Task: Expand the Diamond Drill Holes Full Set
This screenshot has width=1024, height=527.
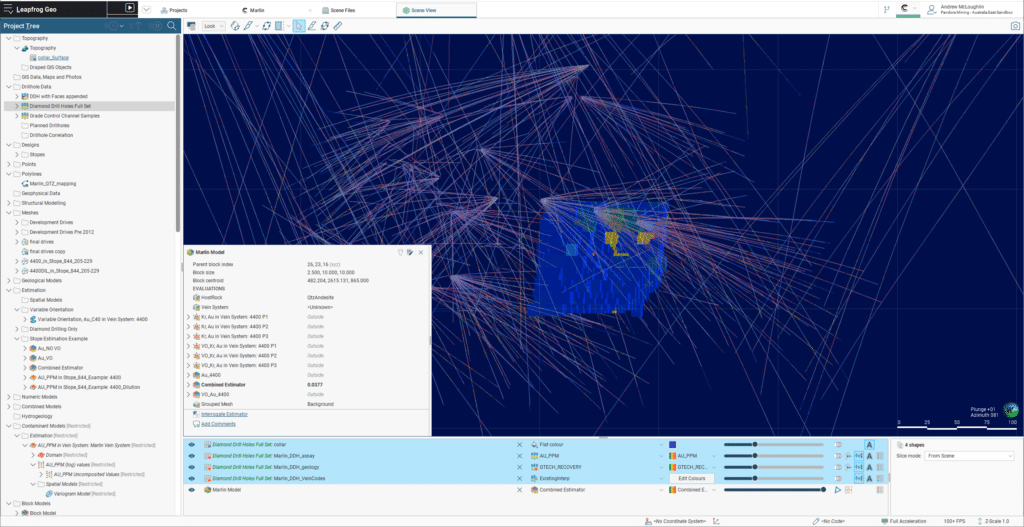Action: click(x=16, y=106)
